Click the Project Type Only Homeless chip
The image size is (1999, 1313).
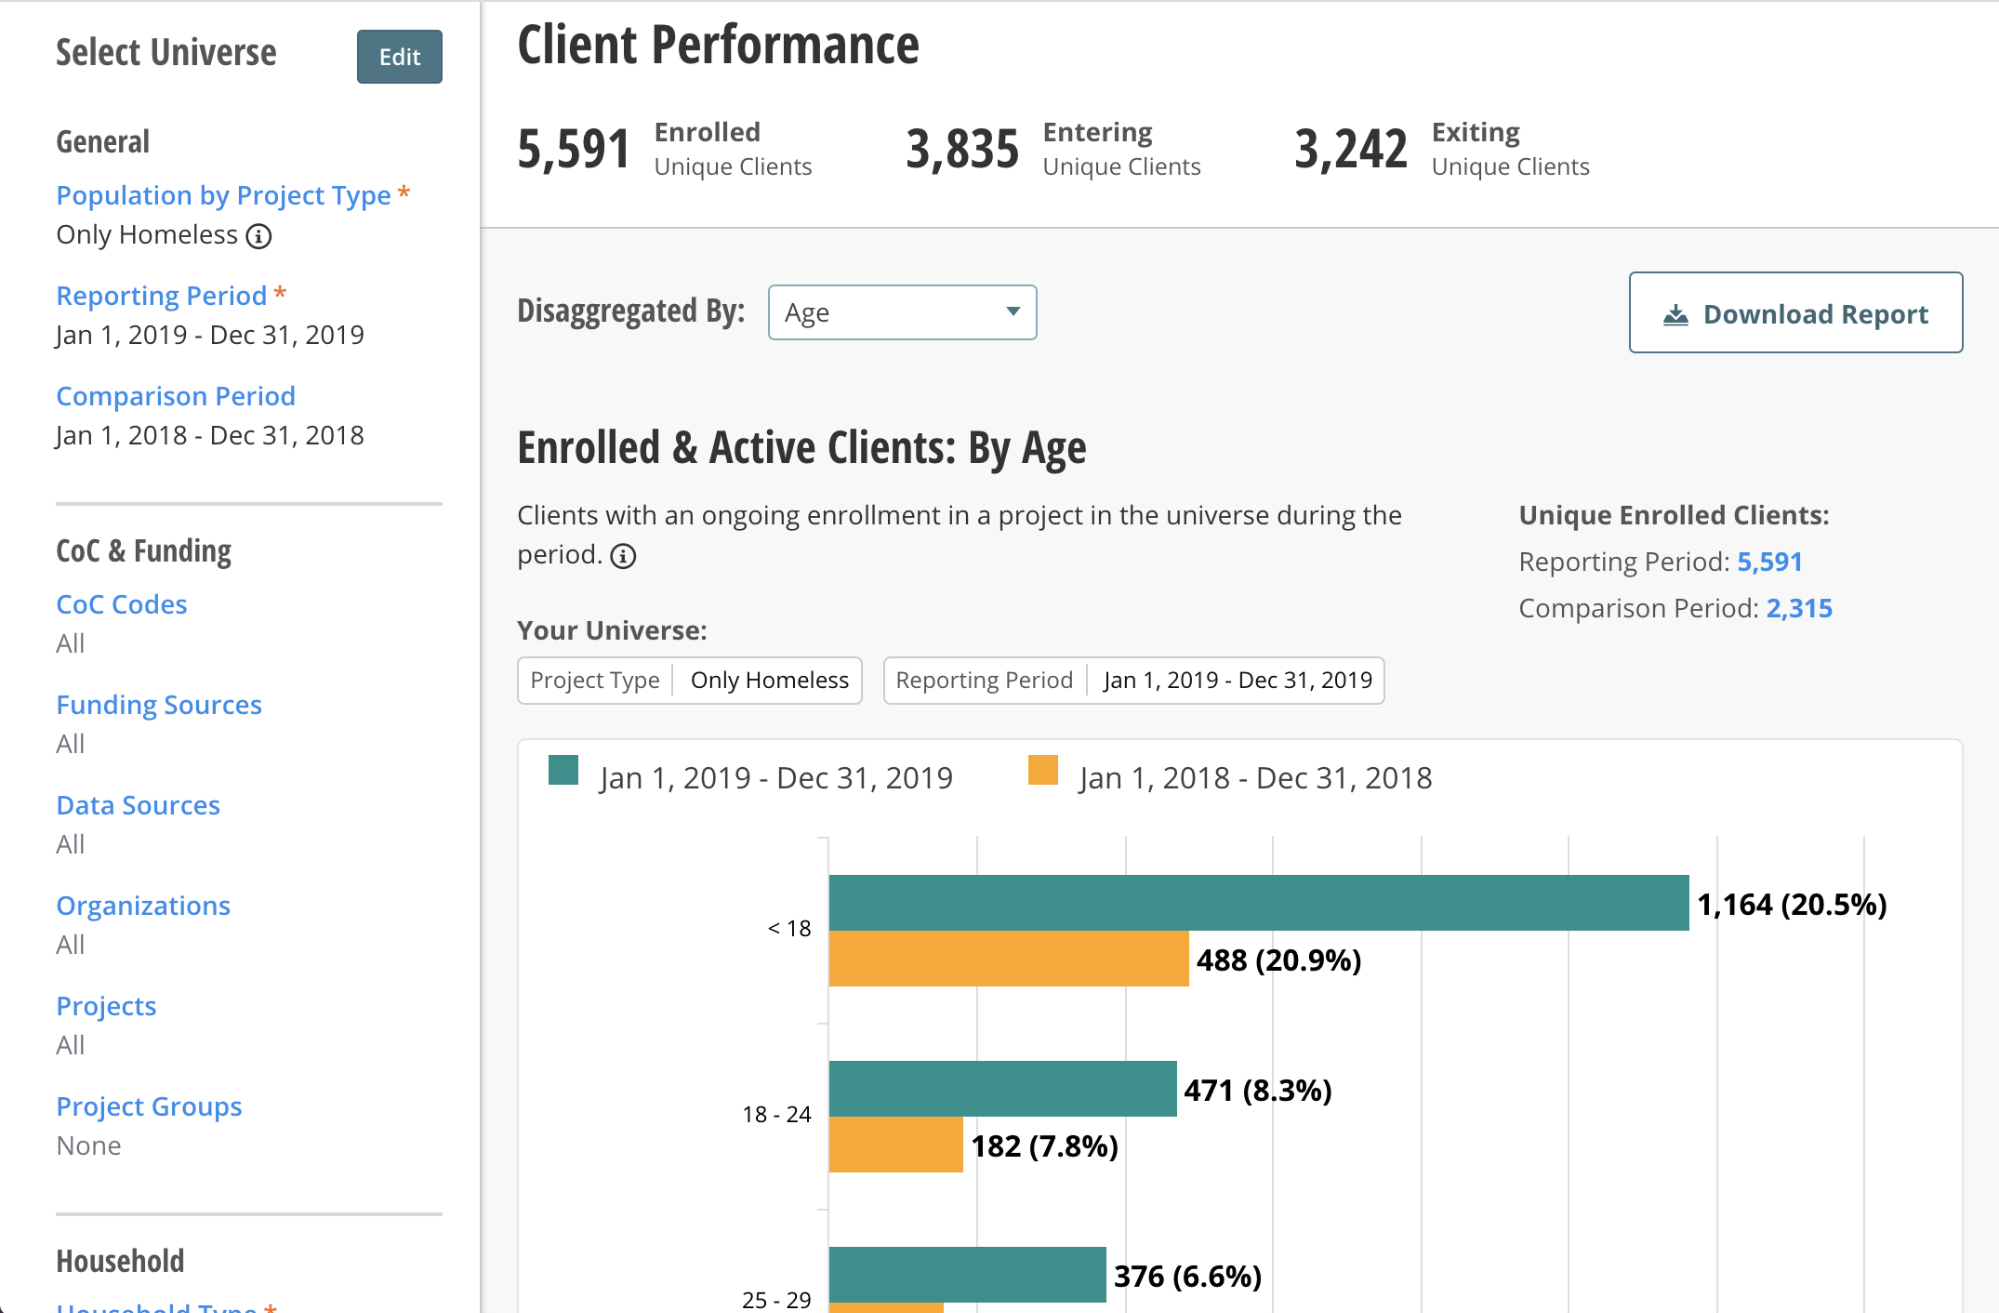689,681
